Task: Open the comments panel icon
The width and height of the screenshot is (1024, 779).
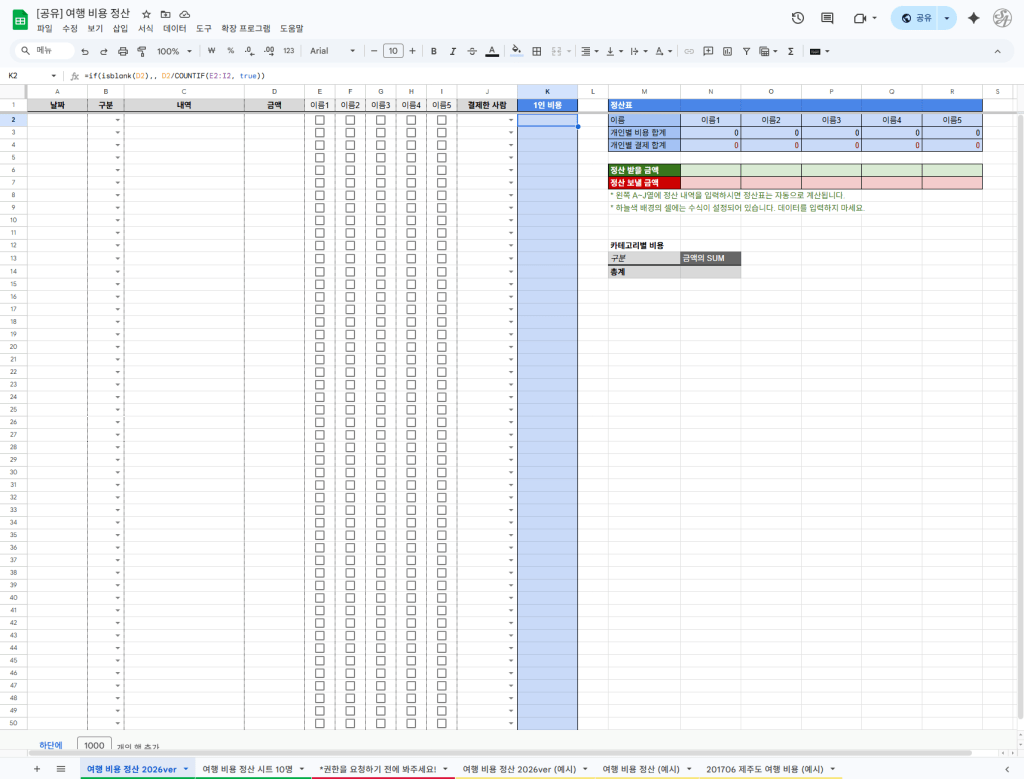Action: [827, 18]
